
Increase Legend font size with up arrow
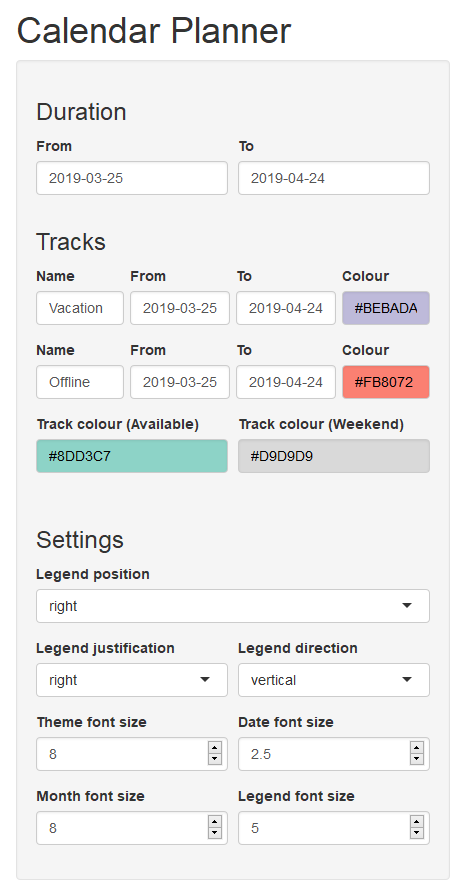tap(417, 823)
